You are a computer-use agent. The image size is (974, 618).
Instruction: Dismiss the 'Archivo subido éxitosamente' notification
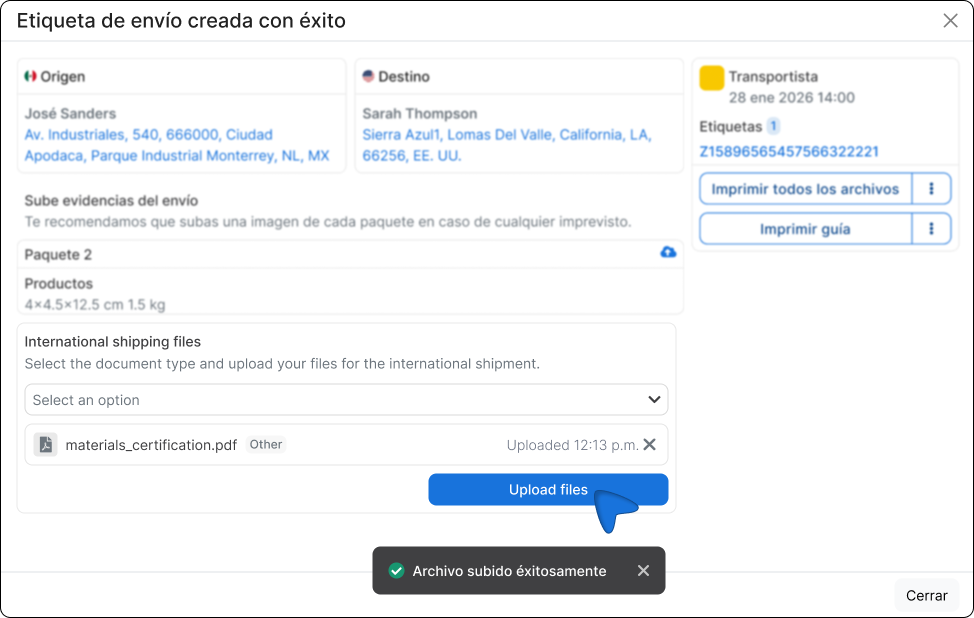(x=643, y=571)
